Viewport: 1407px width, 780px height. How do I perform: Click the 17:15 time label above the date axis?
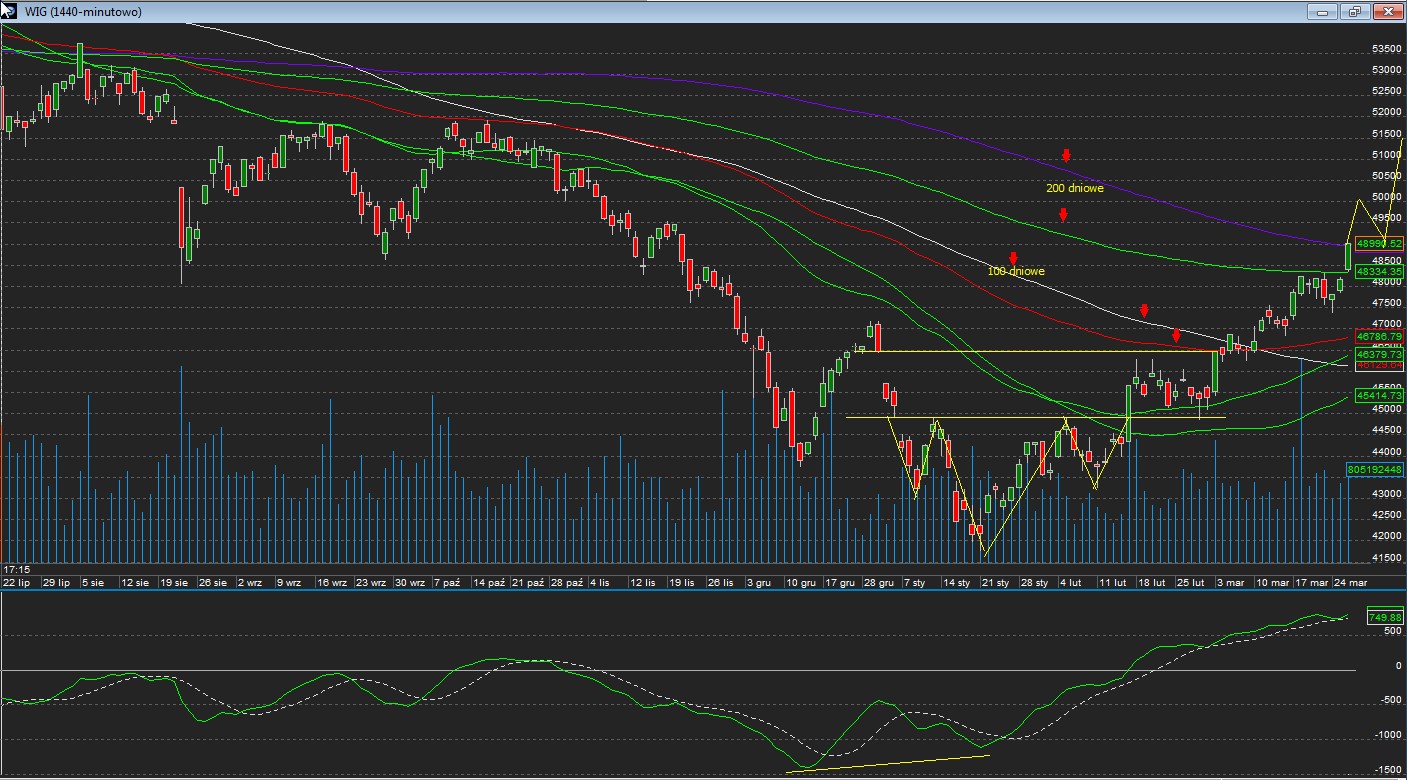pos(15,568)
